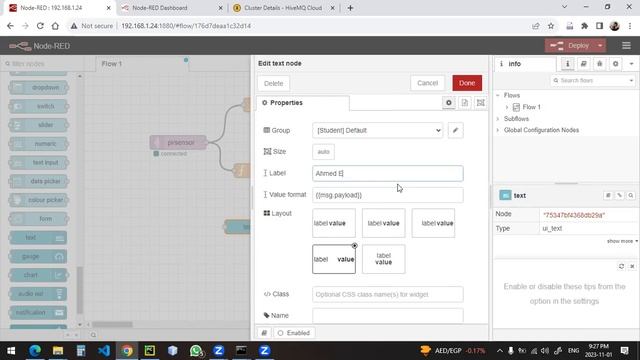The width and height of the screenshot is (640, 360).
Task: Expand the Flows tree section
Action: (498, 96)
